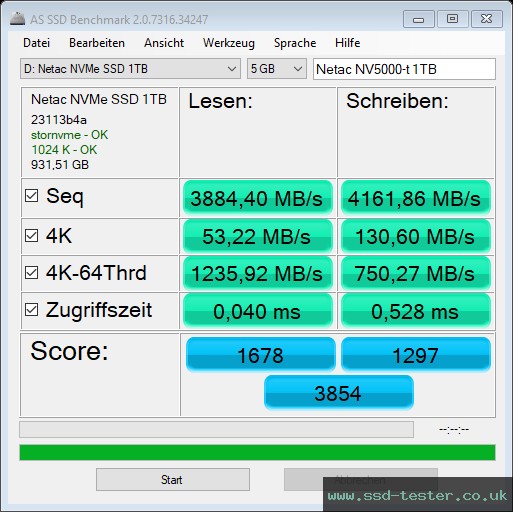Click 4K read result 53,22 MB/s
Image resolution: width=513 pixels, height=512 pixels.
(x=258, y=236)
